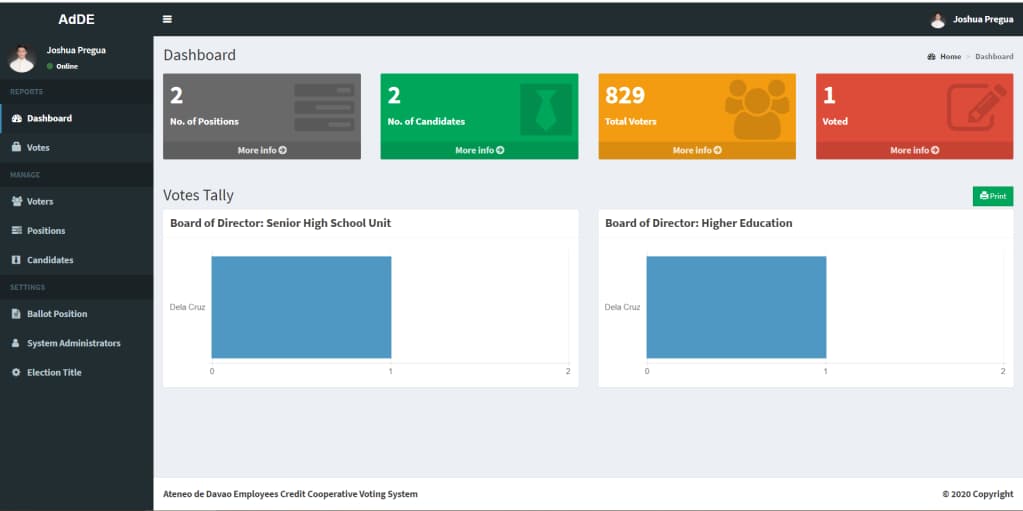Click the Senior High School Unit chart bar
Viewport: 1023px width, 511px height.
click(301, 307)
